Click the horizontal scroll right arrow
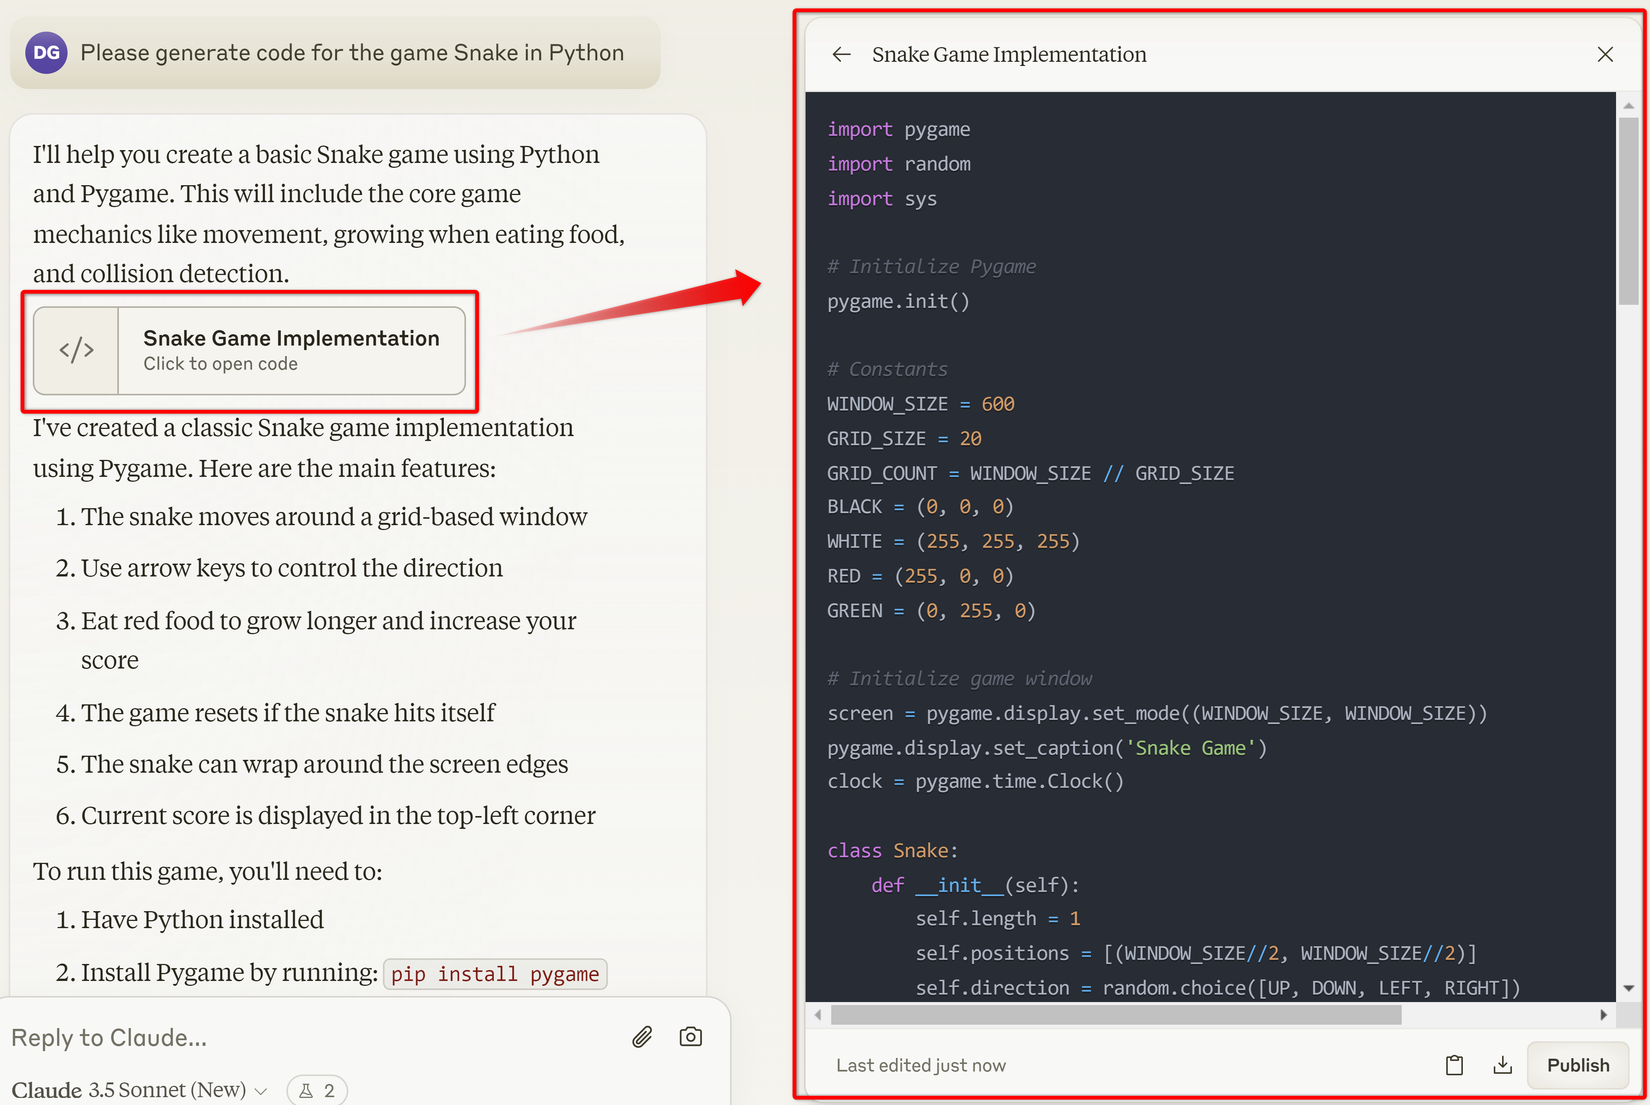The width and height of the screenshot is (1650, 1105). pos(1603,1015)
